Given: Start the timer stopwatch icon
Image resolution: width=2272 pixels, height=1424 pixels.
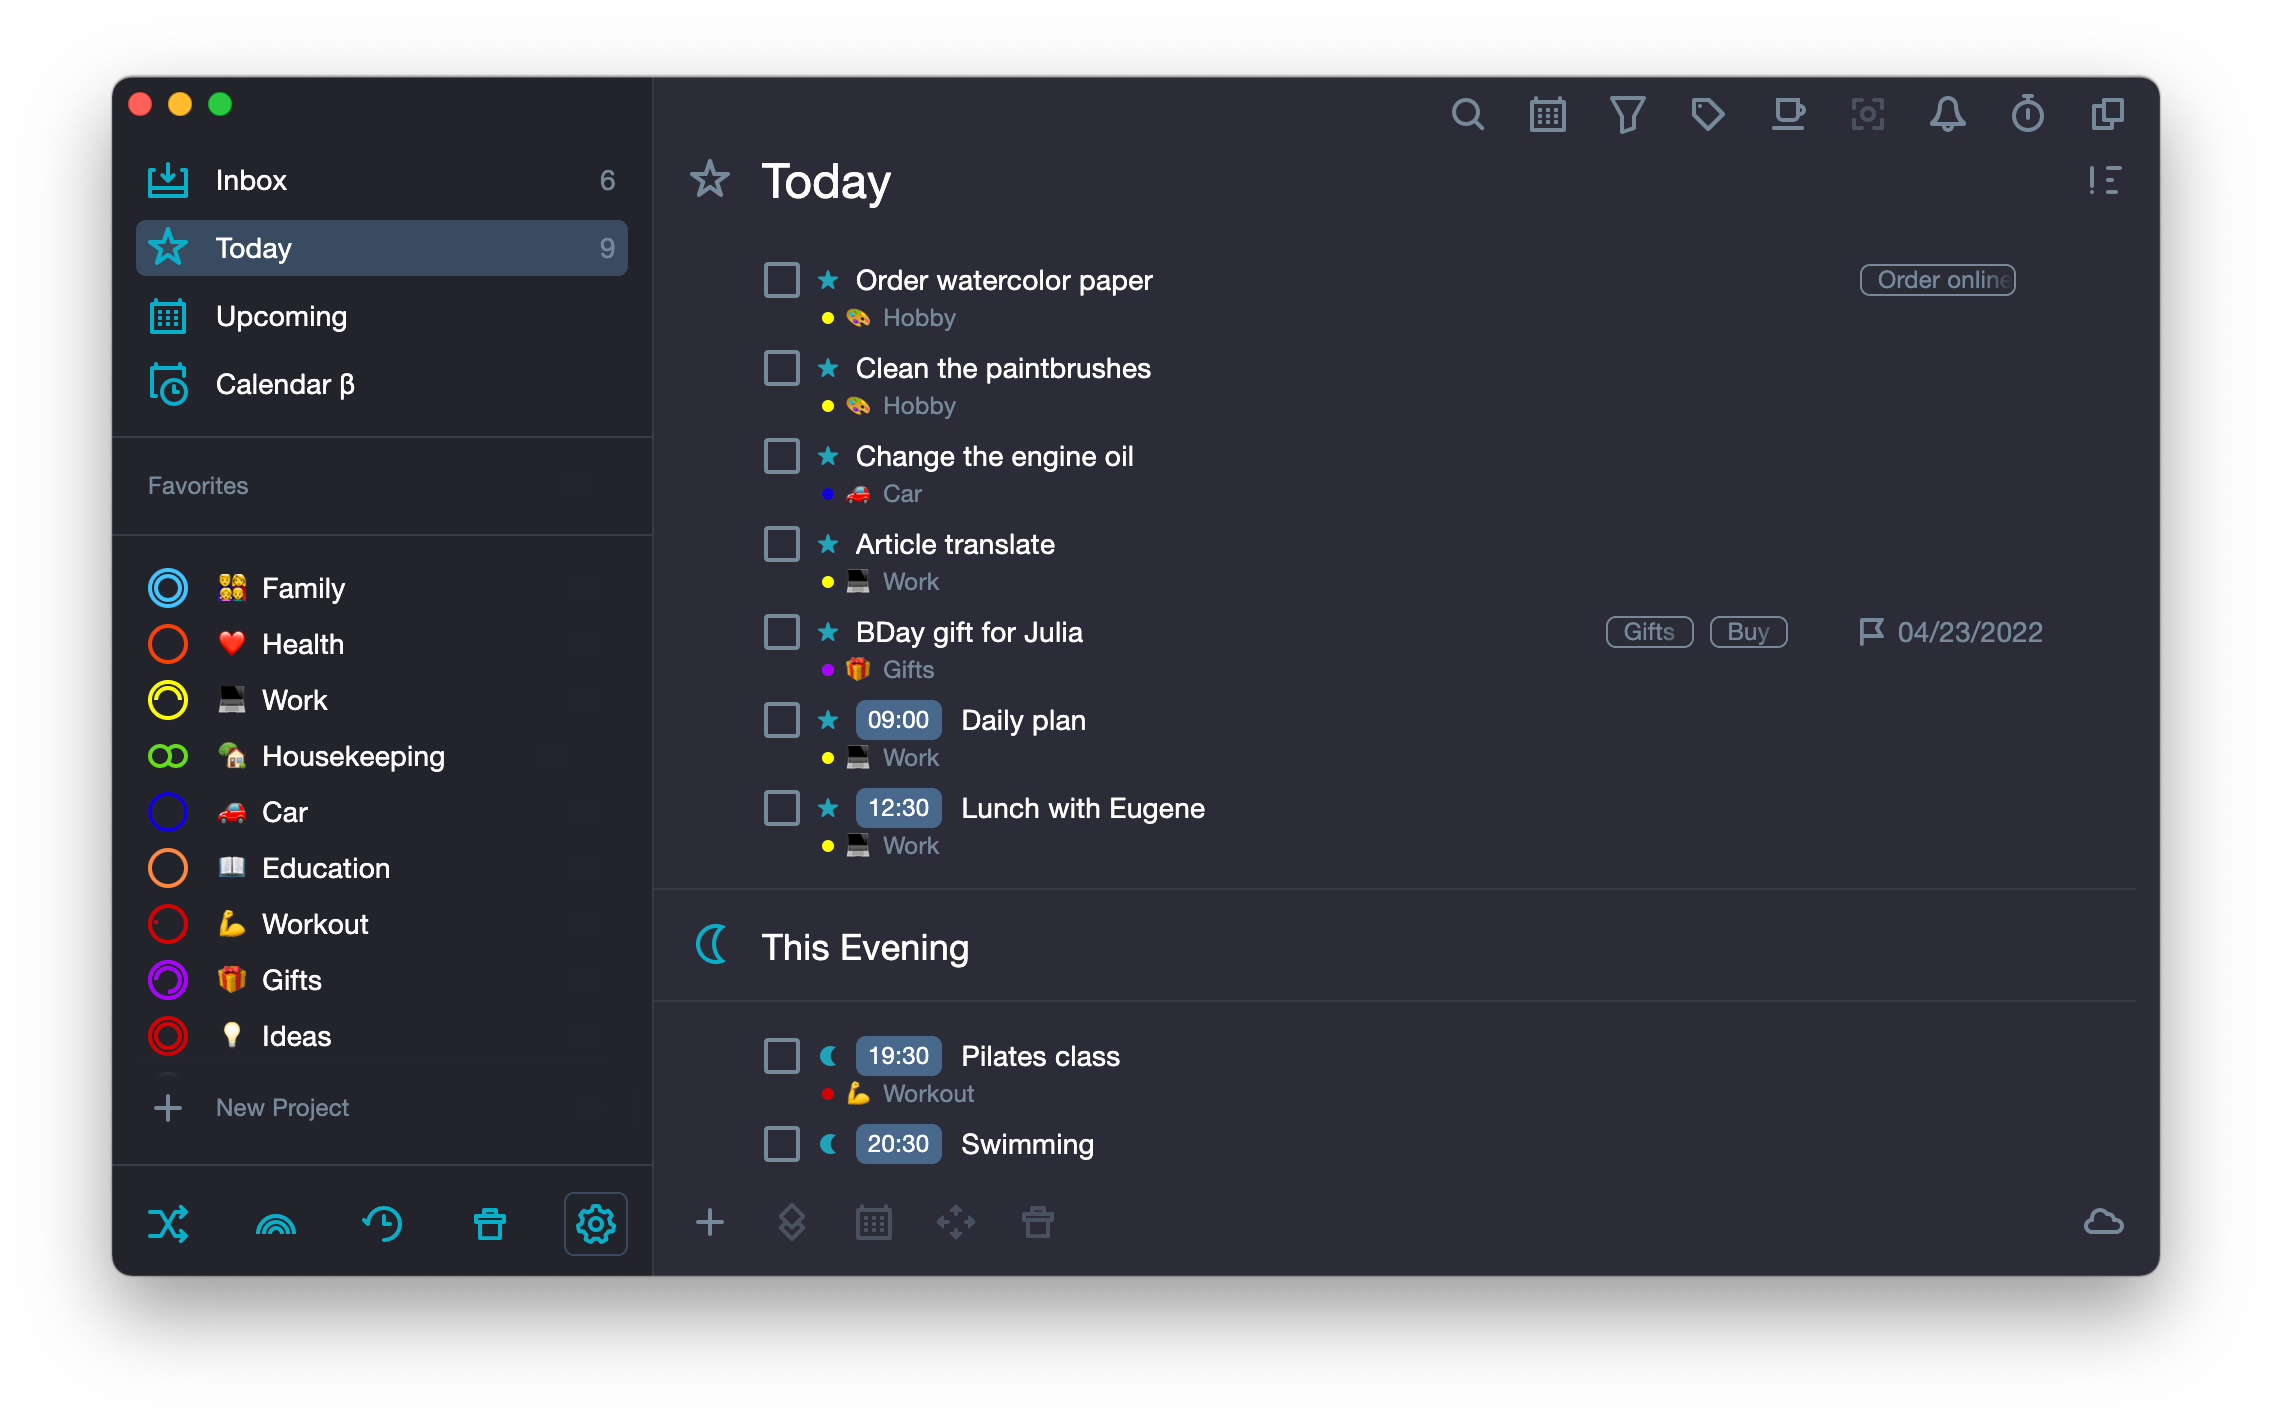Looking at the screenshot, I should point(2027,115).
